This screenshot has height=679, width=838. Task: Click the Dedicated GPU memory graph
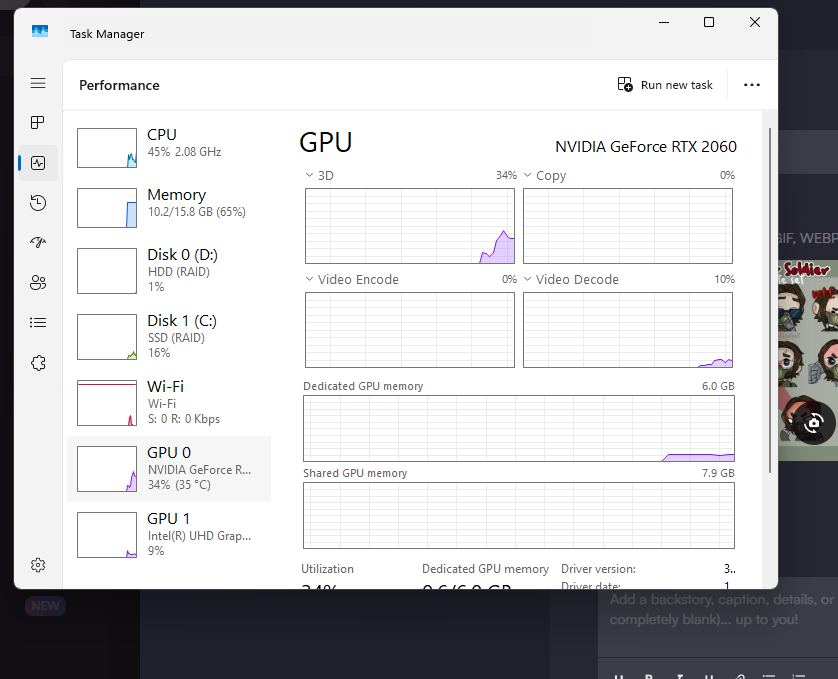coord(518,428)
